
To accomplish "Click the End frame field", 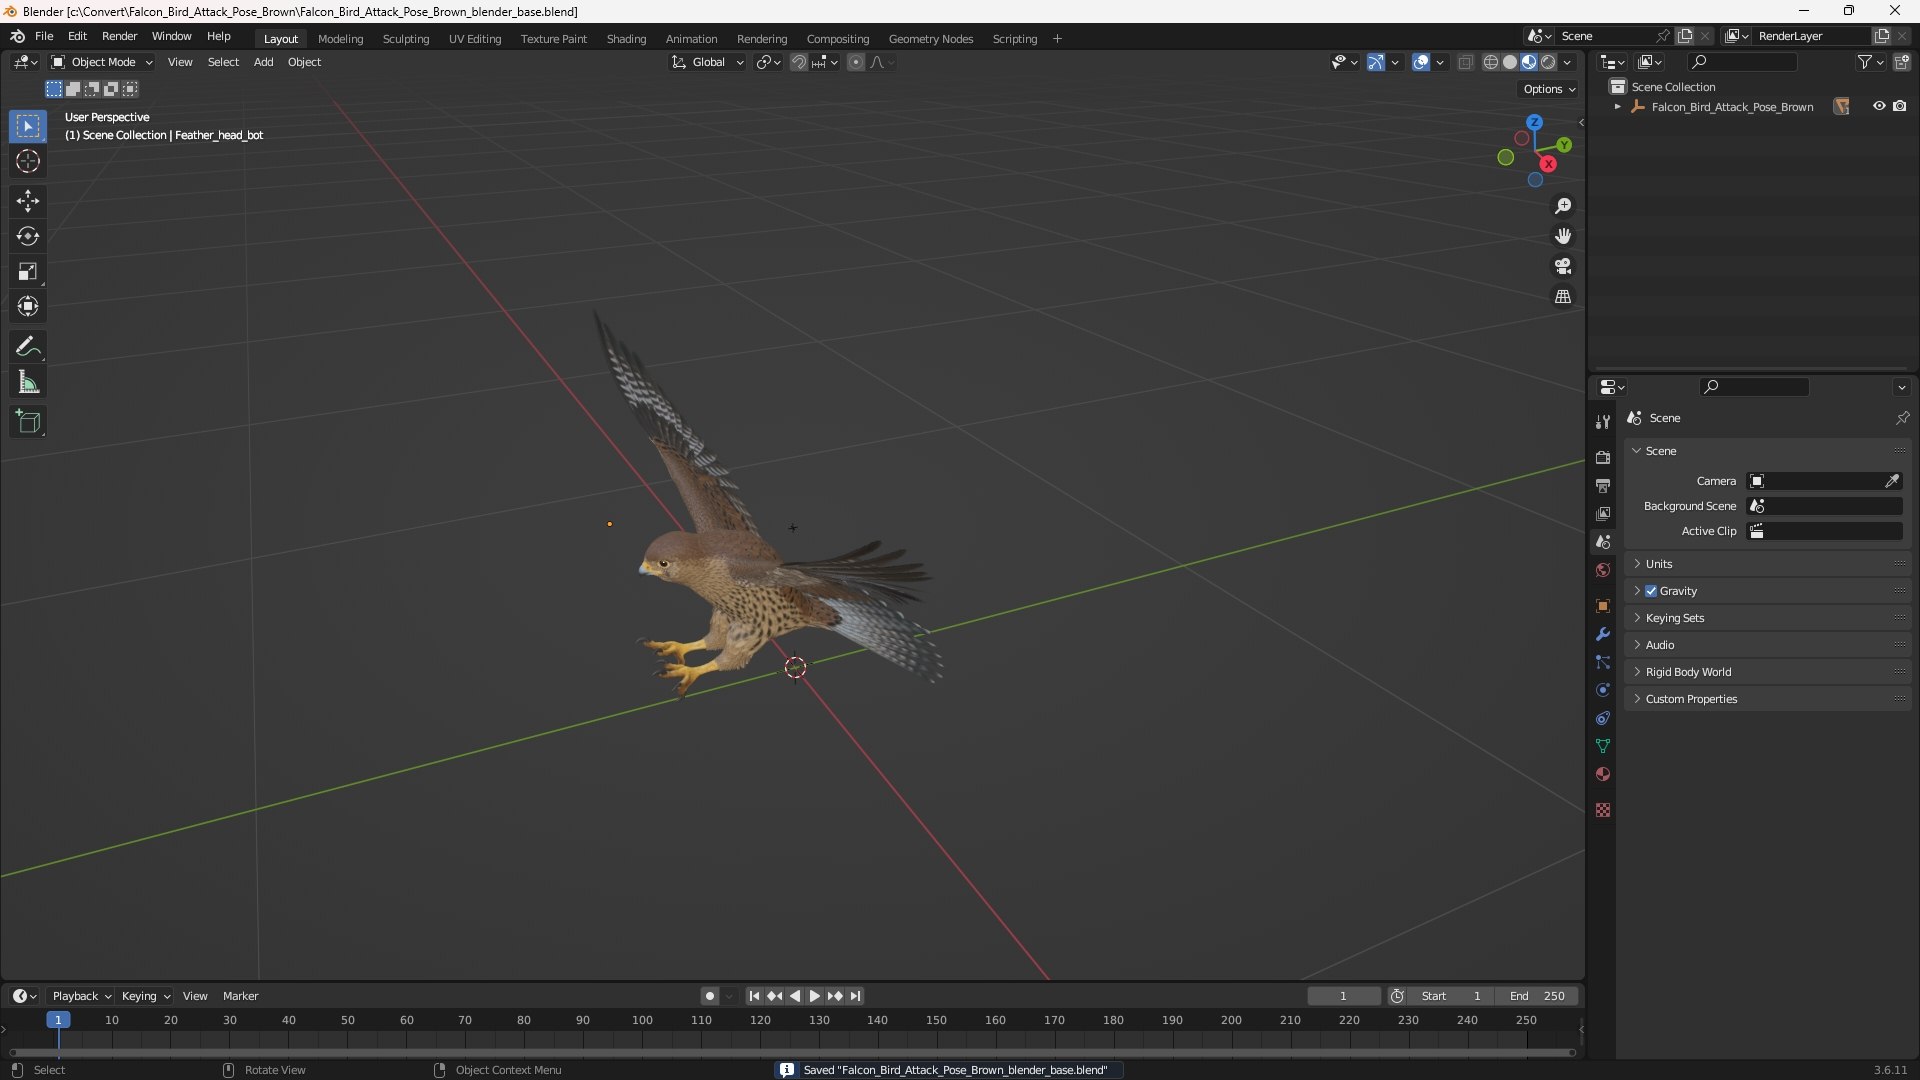I will (x=1537, y=996).
